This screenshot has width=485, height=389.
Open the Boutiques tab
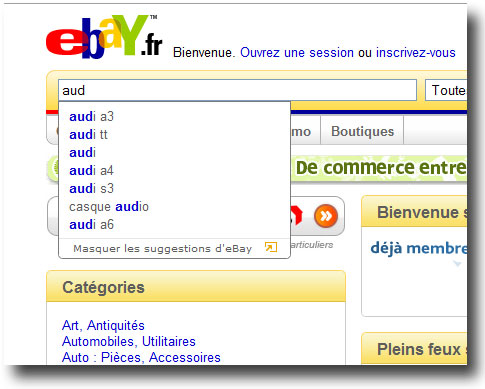coord(362,131)
